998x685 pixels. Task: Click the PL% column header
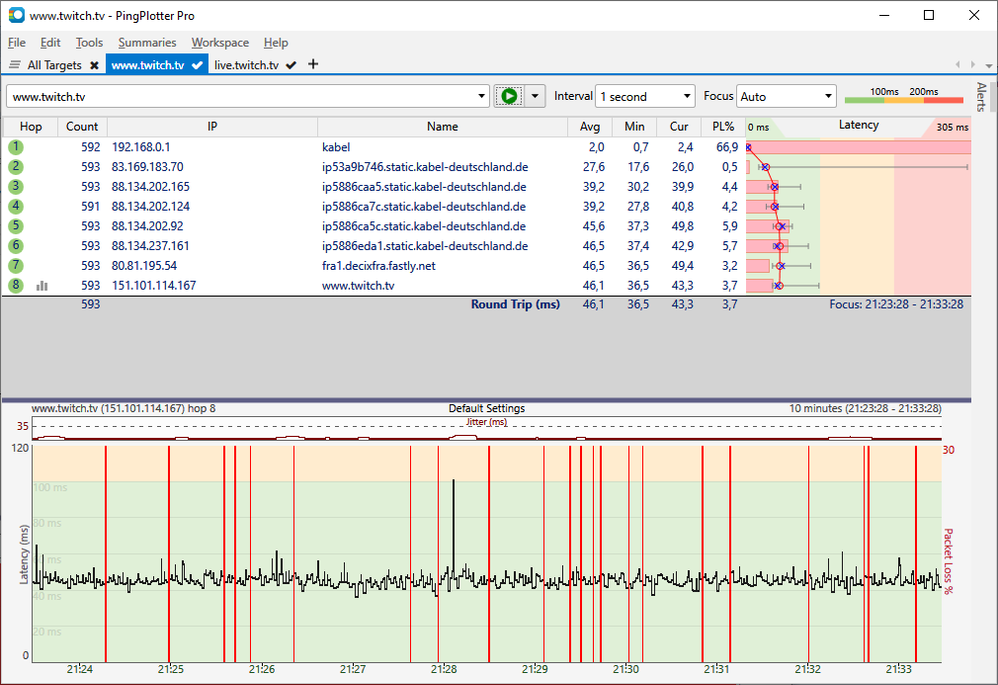point(723,127)
